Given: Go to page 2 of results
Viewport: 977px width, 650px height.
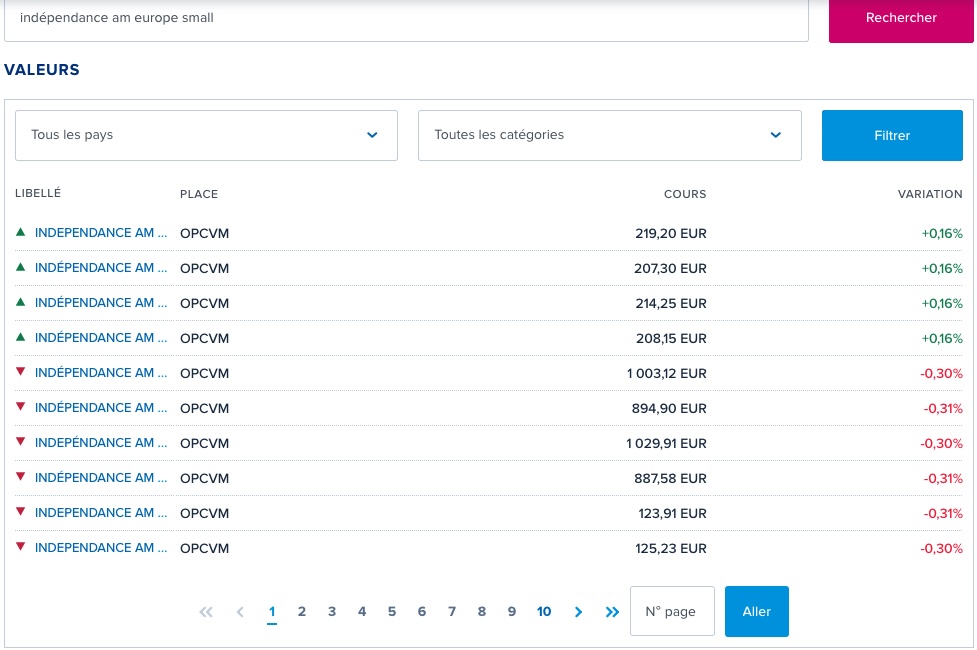Looking at the screenshot, I should pos(302,612).
